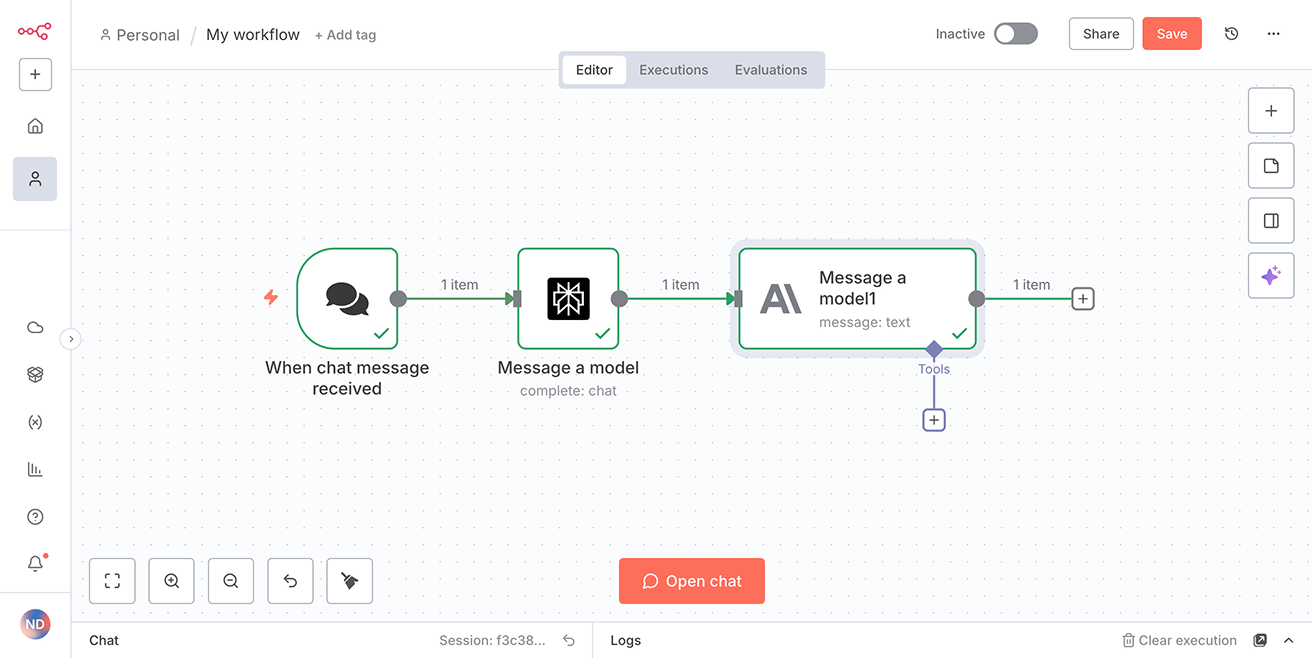
Task: Toggle the Inactive workflow switch
Action: click(x=1015, y=34)
